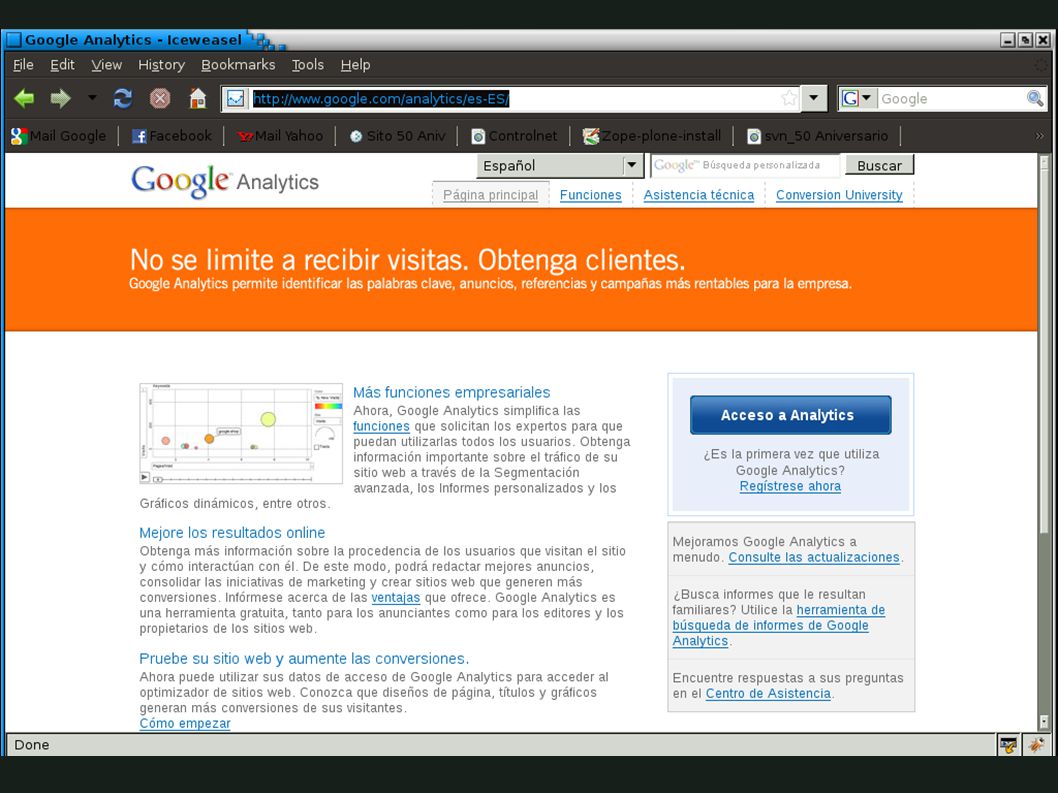This screenshot has height=793, width=1058.
Task: Open the Consulte las actualizaciones link
Action: point(814,557)
